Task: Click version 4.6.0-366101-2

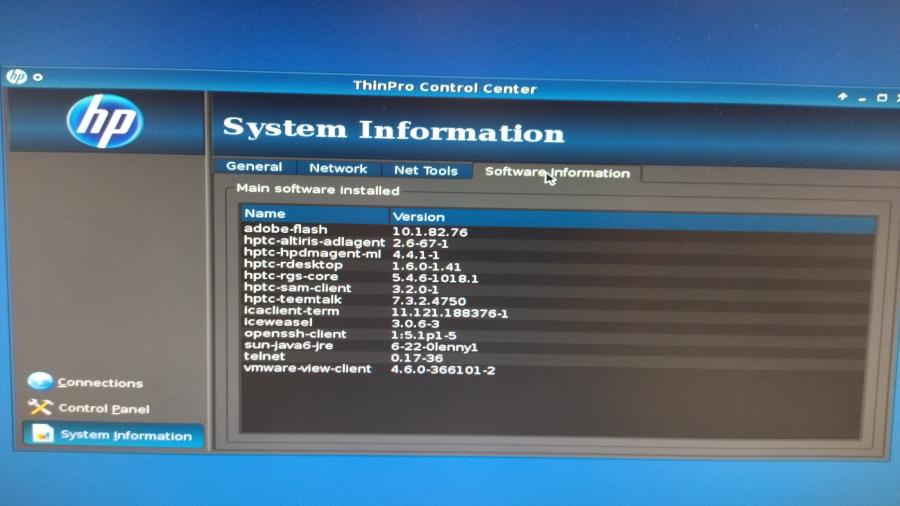Action: coord(443,370)
